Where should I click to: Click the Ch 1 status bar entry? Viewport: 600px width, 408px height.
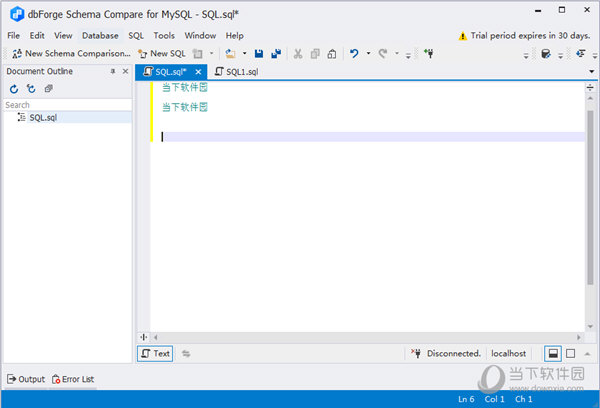[523, 399]
